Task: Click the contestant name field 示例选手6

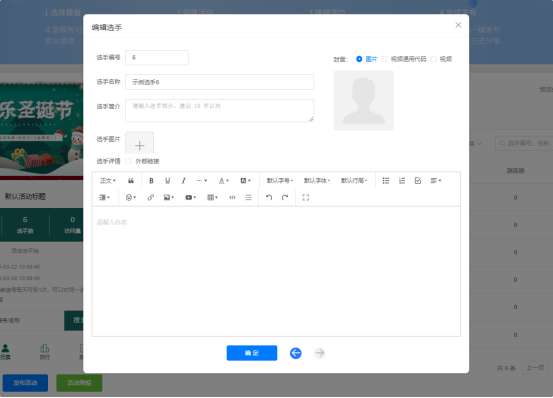Action: 220,82
